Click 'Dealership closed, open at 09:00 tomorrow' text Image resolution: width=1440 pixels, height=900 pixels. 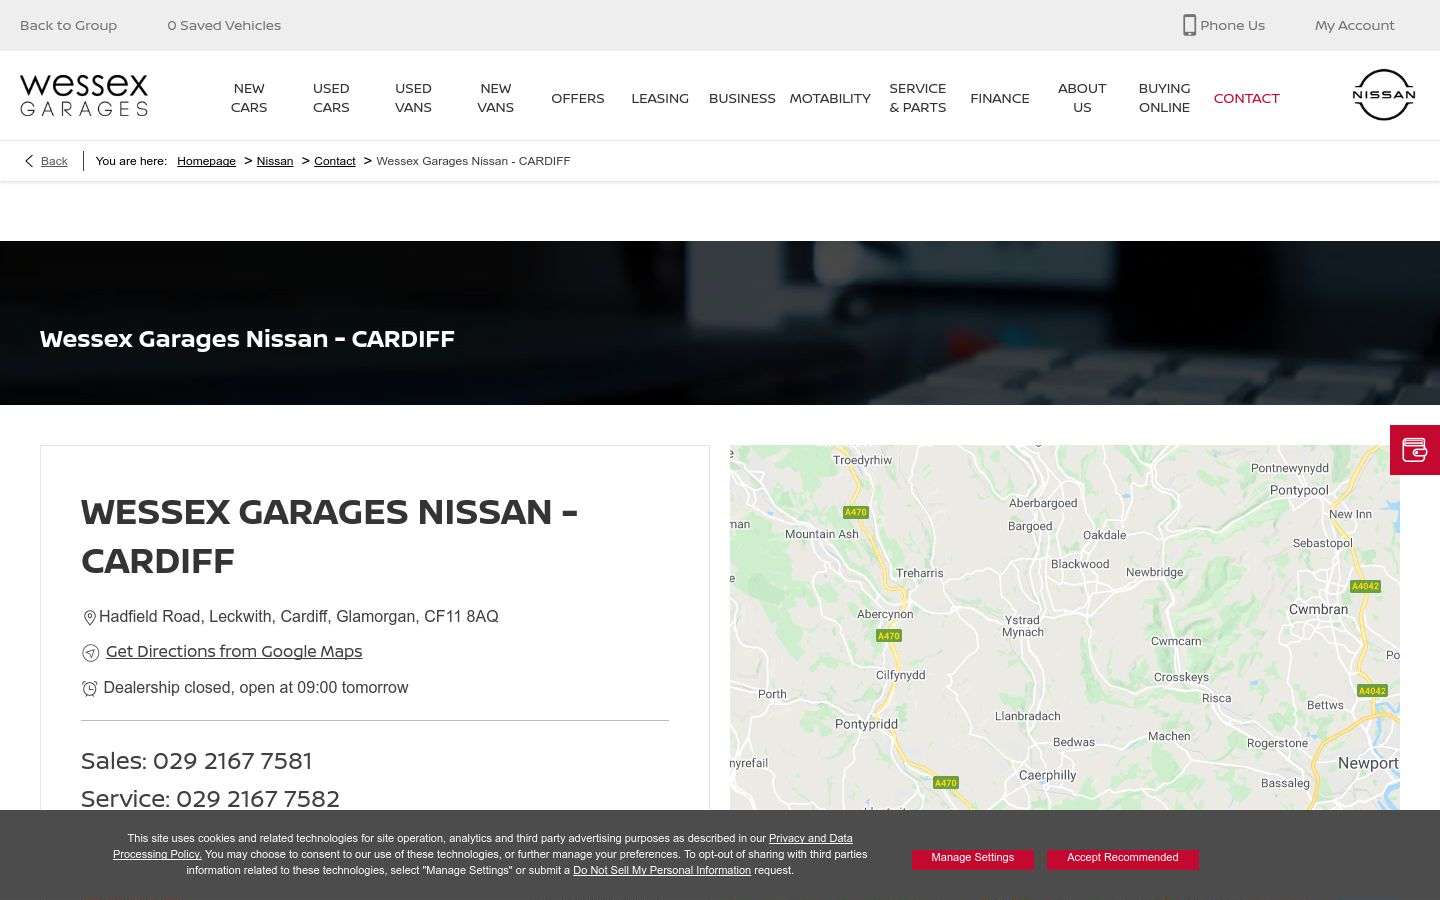click(x=256, y=687)
